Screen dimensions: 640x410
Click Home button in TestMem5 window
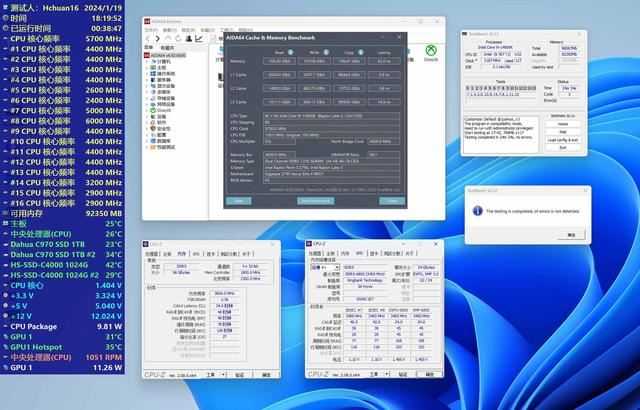click(563, 124)
